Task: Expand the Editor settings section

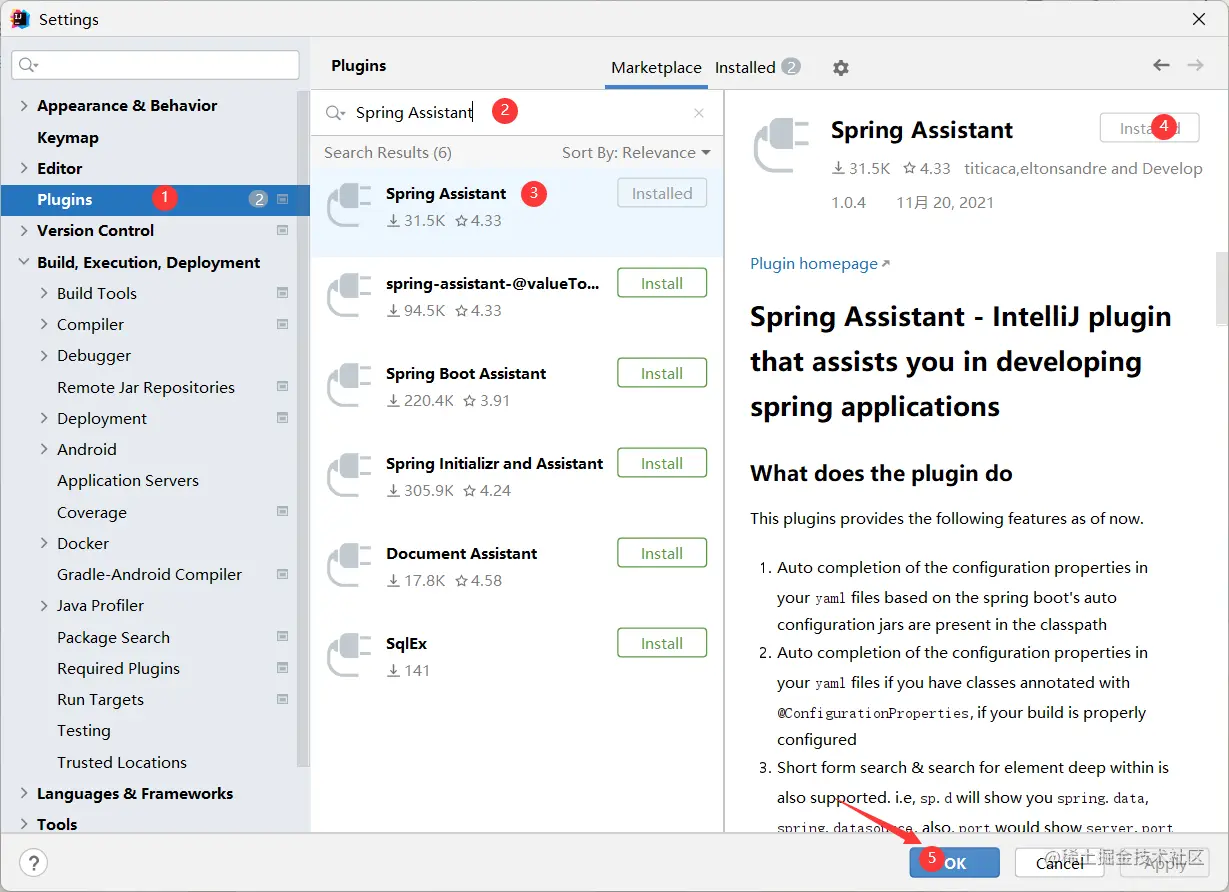Action: coord(24,168)
